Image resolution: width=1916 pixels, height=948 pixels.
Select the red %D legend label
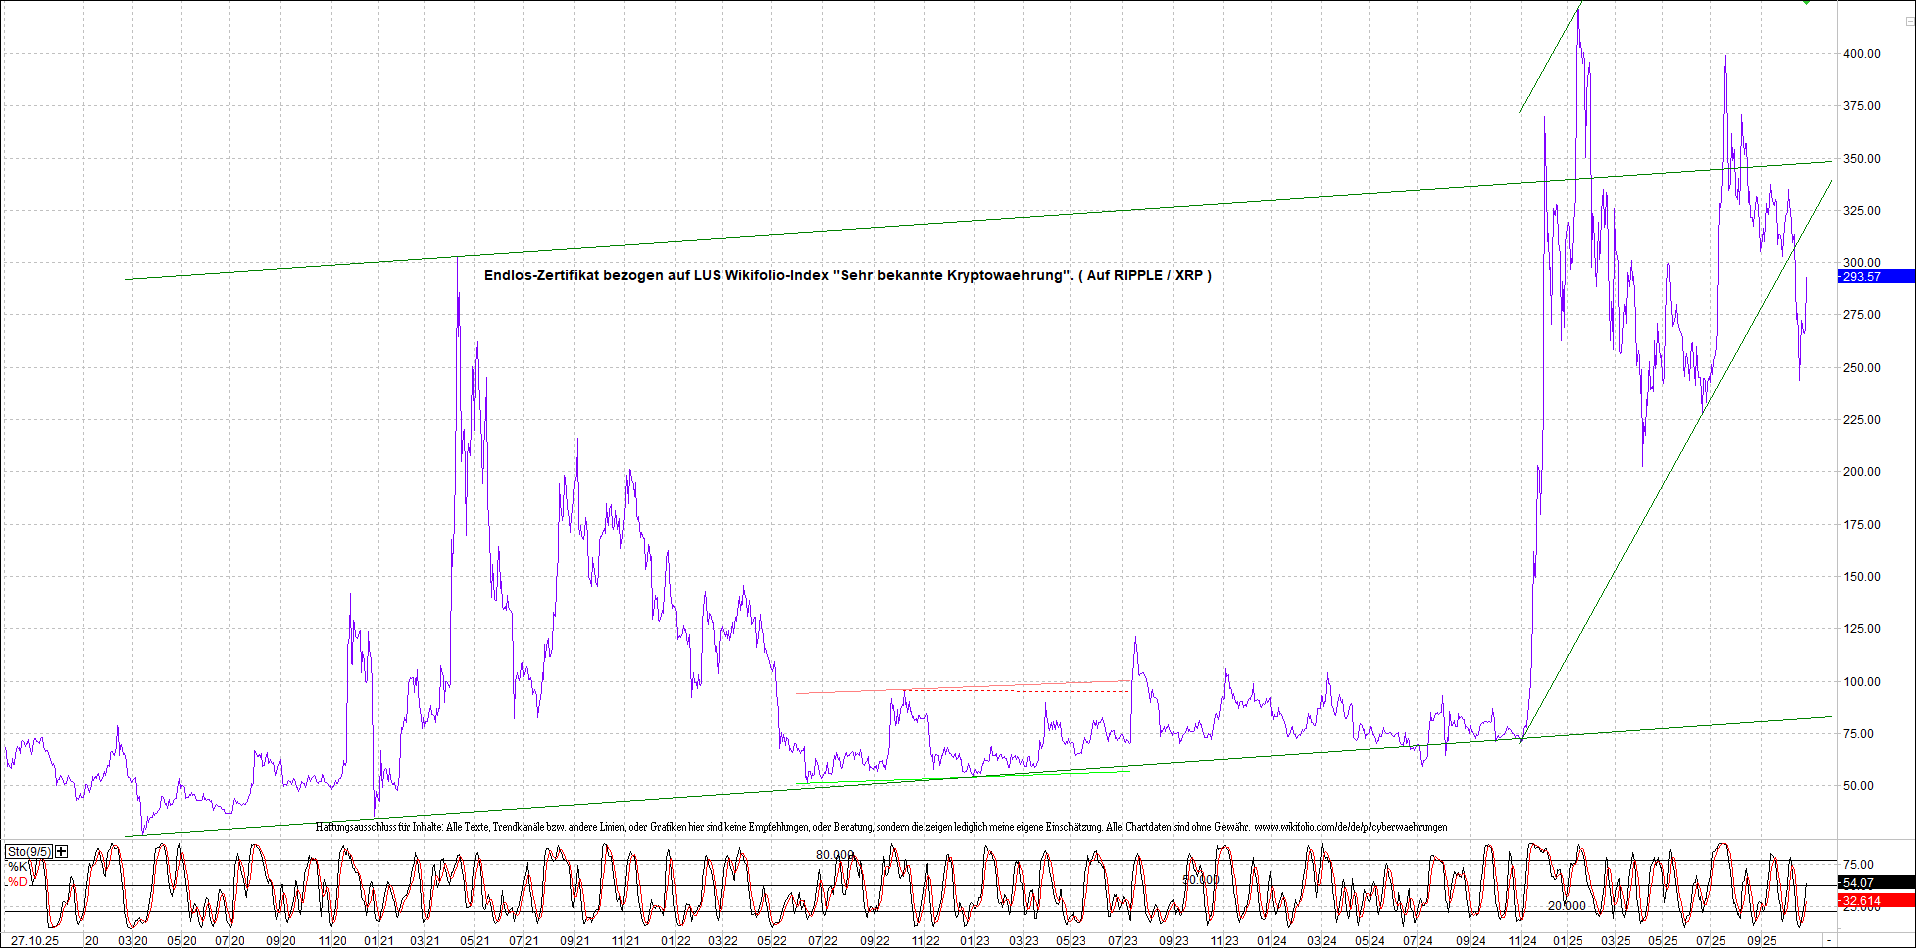pos(17,882)
